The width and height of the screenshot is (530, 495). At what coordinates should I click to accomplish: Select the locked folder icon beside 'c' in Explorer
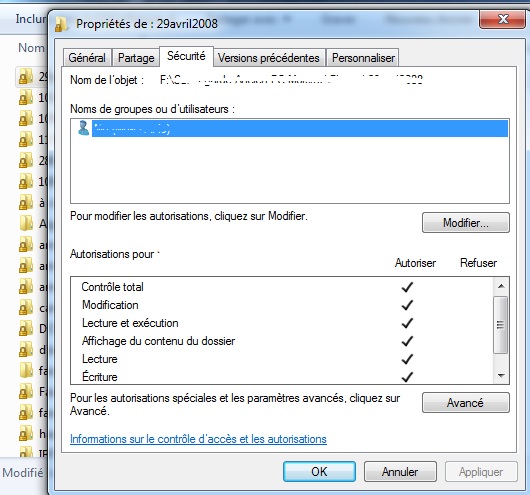tap(26, 307)
